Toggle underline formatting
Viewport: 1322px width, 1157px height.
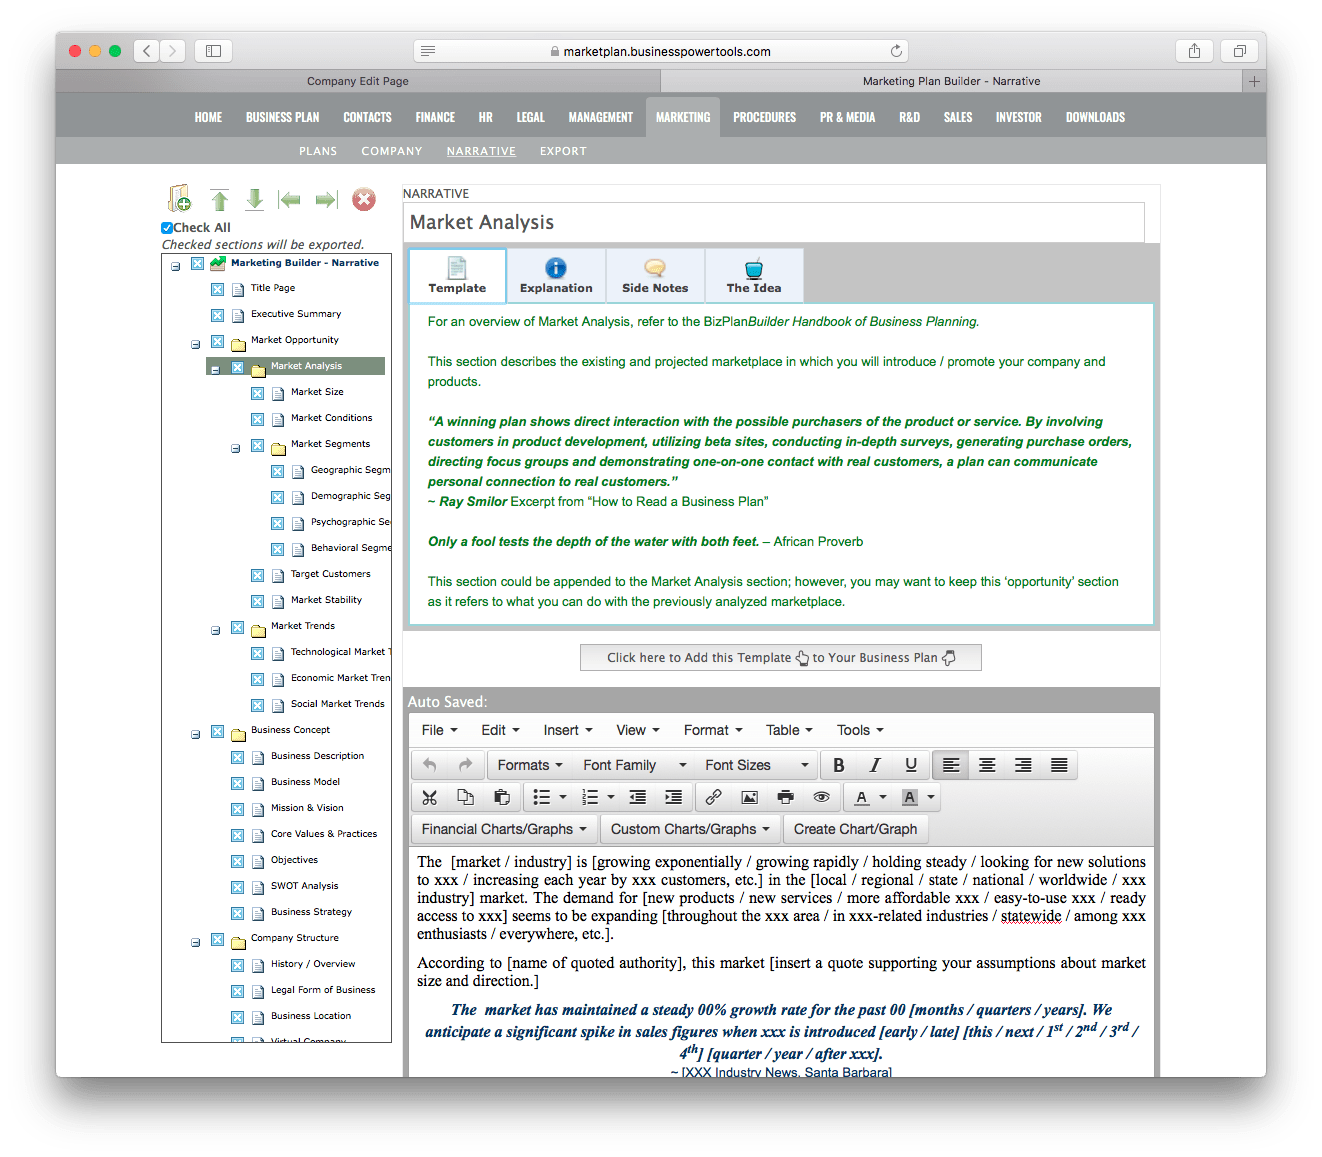tap(911, 765)
